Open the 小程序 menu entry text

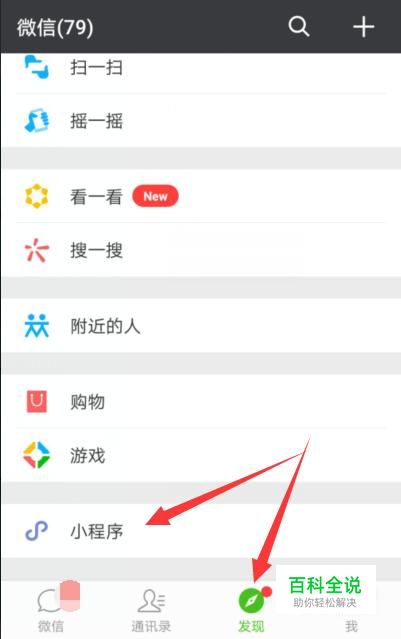click(97, 531)
